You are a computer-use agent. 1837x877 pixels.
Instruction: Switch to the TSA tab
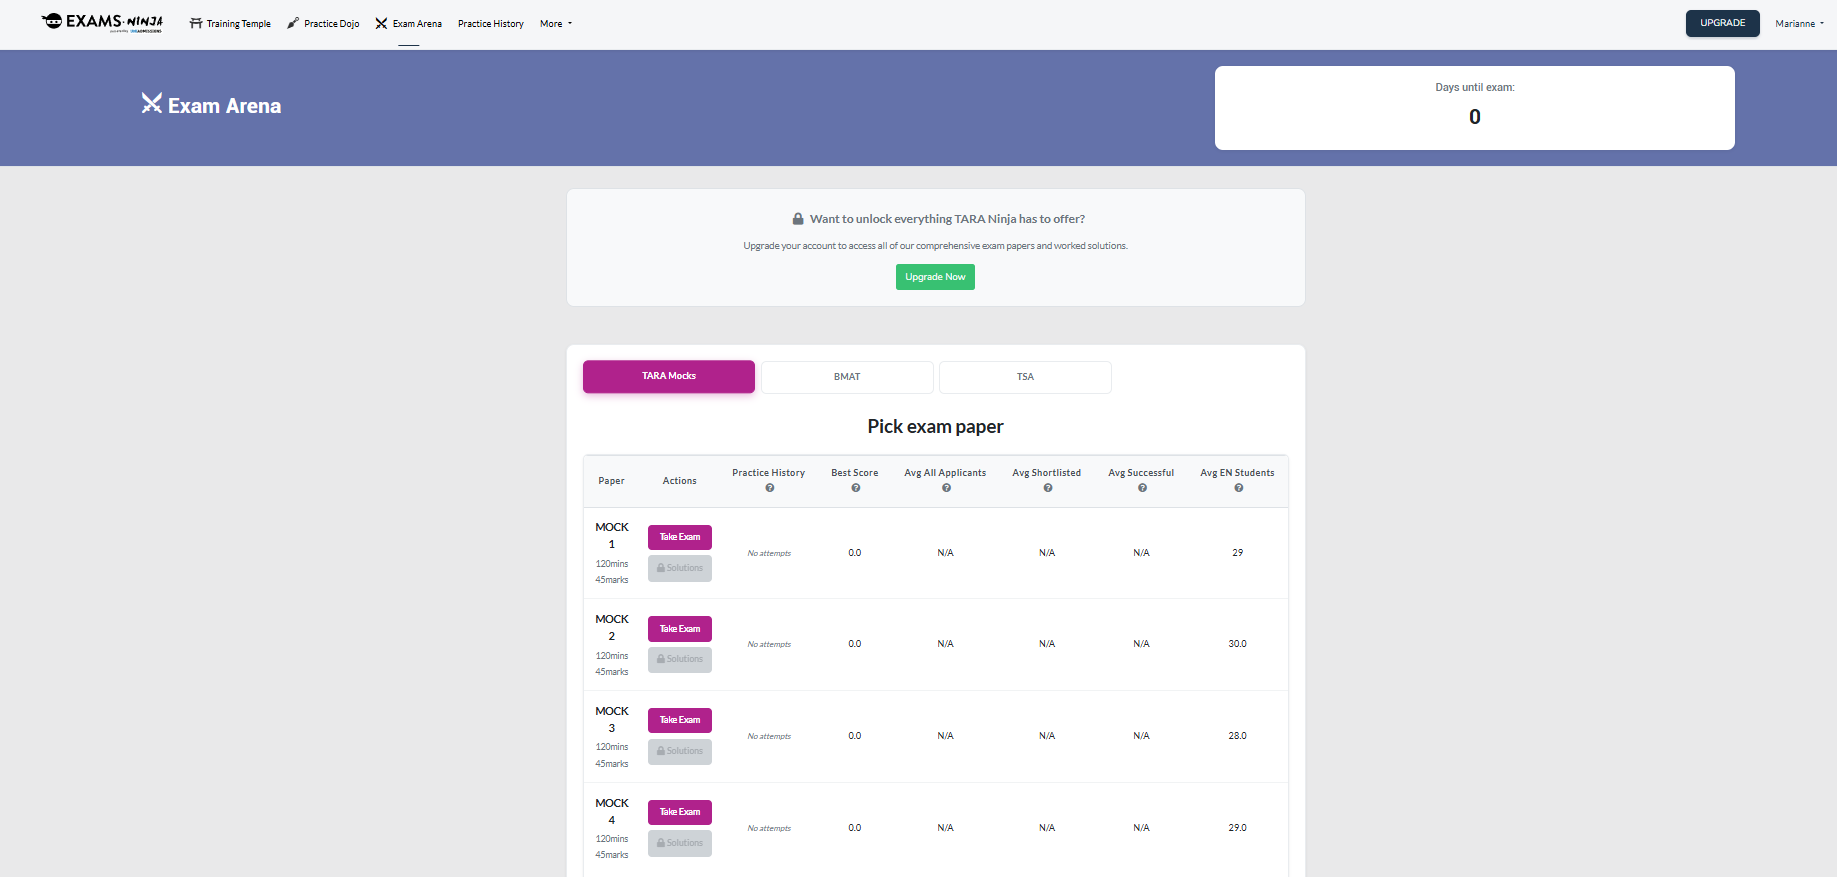[1025, 377]
